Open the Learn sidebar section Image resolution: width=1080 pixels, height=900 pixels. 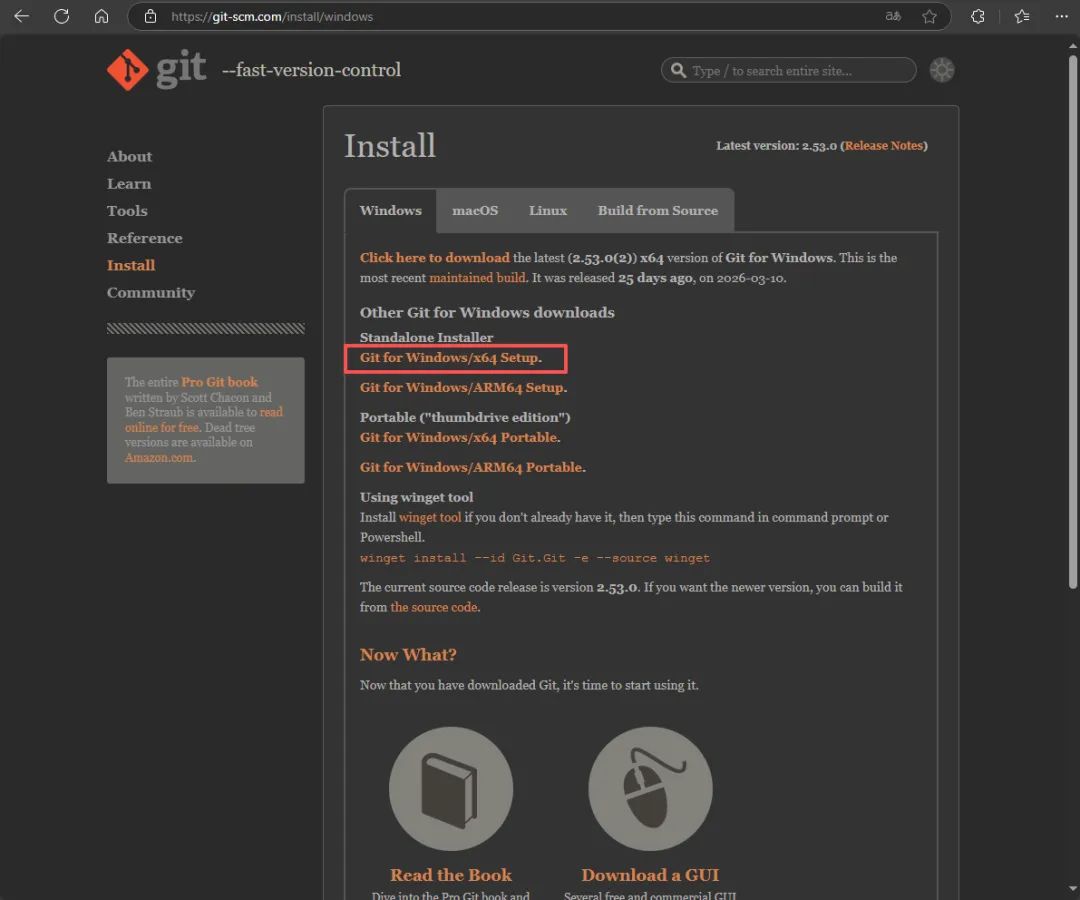129,184
